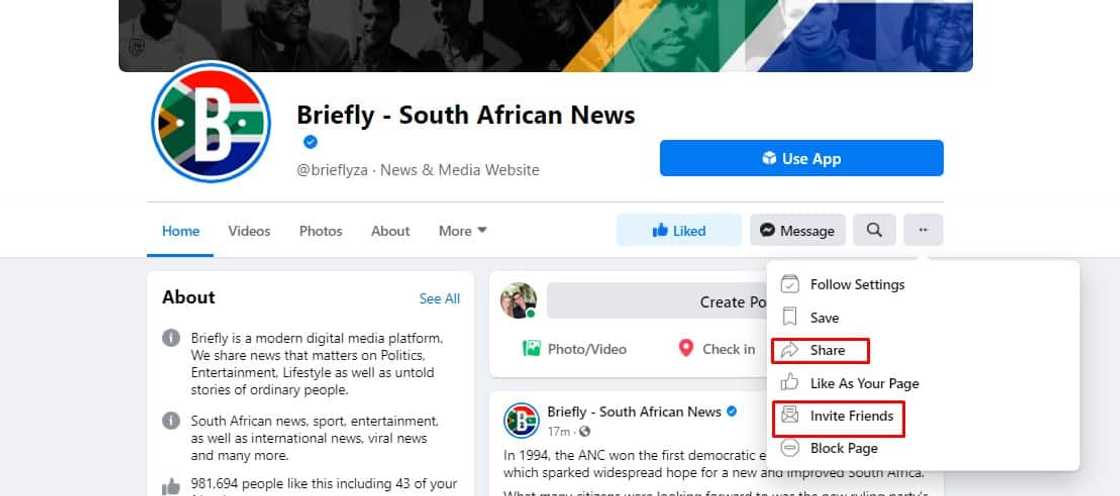Select Share from the dropdown menu

(x=827, y=350)
